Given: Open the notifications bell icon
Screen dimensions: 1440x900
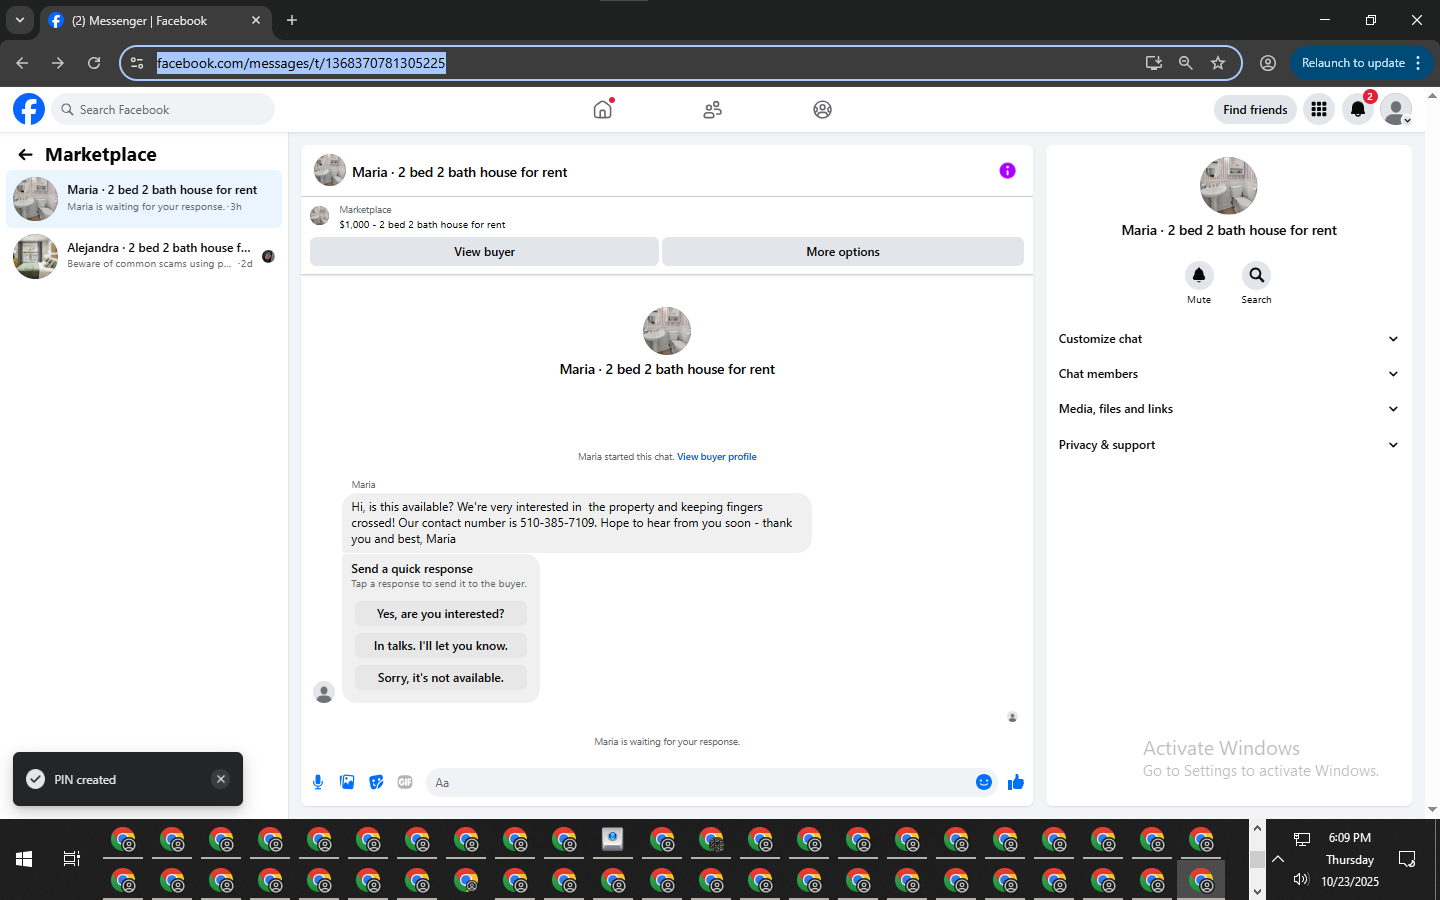Looking at the screenshot, I should coord(1358,109).
